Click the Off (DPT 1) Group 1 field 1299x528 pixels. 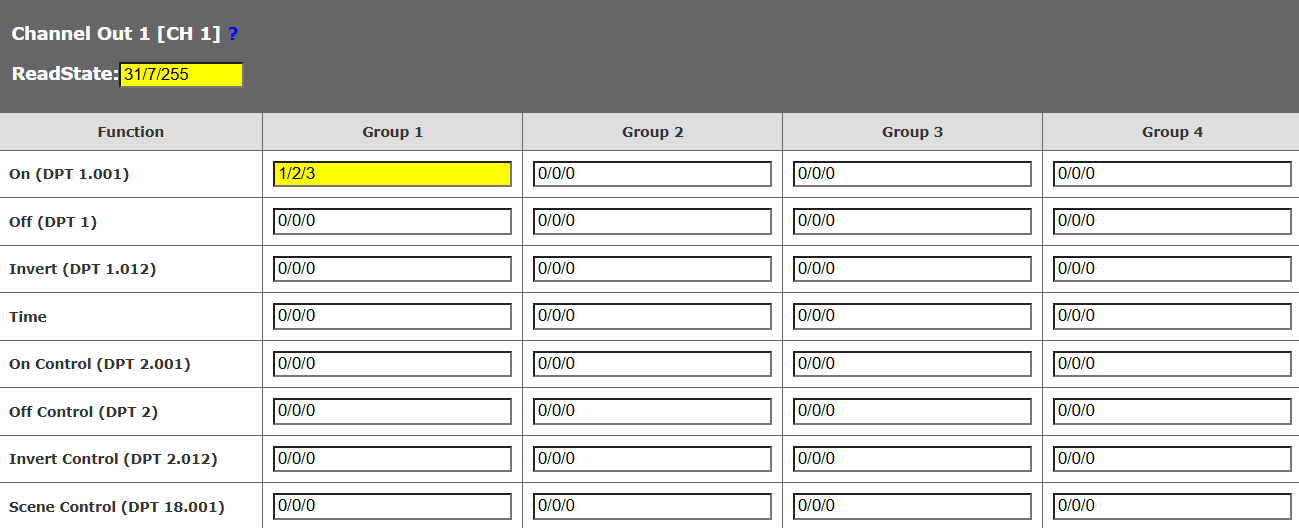click(392, 221)
